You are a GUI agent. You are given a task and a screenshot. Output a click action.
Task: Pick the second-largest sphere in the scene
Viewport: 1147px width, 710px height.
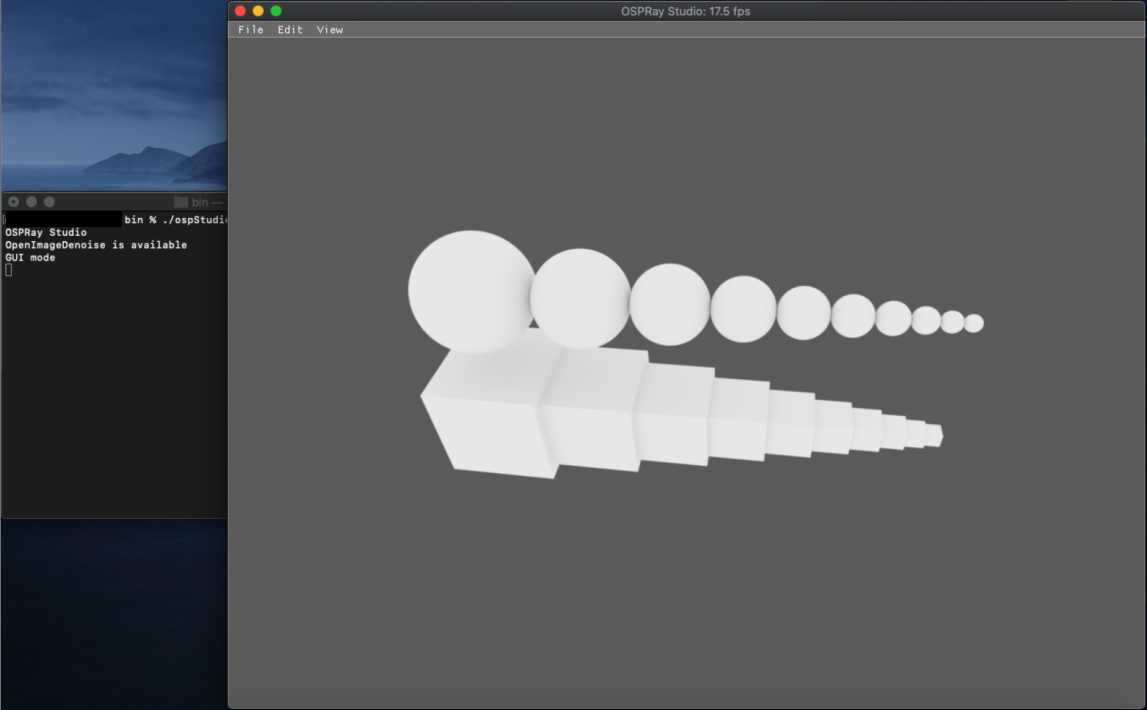coord(580,298)
